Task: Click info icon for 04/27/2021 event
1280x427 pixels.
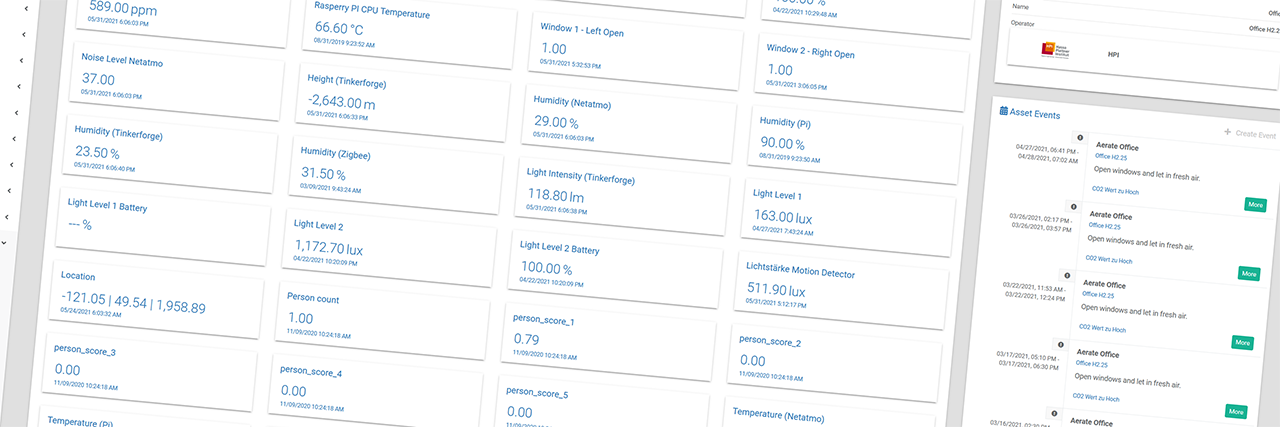Action: pos(1080,138)
